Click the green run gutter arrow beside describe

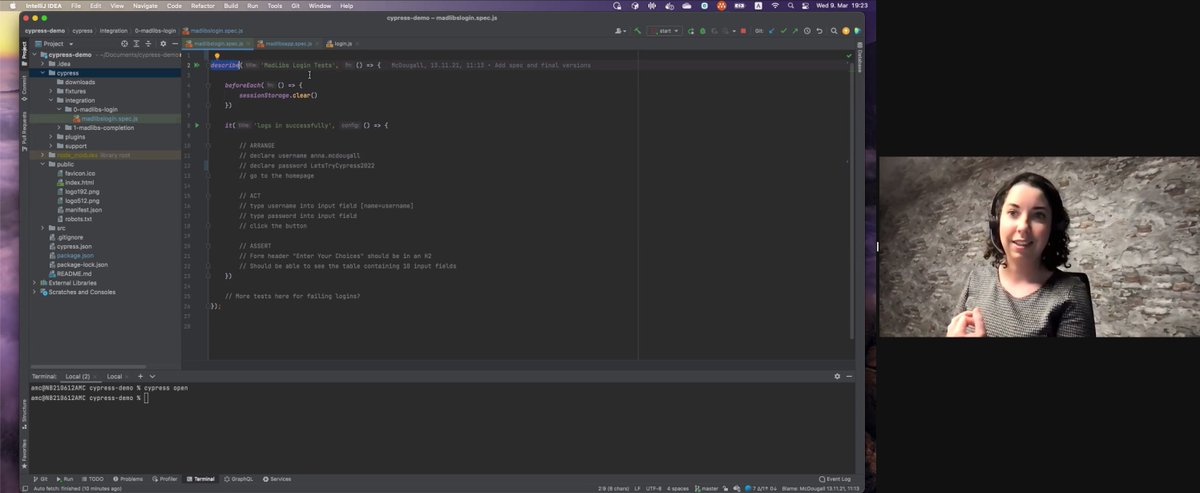(x=197, y=65)
